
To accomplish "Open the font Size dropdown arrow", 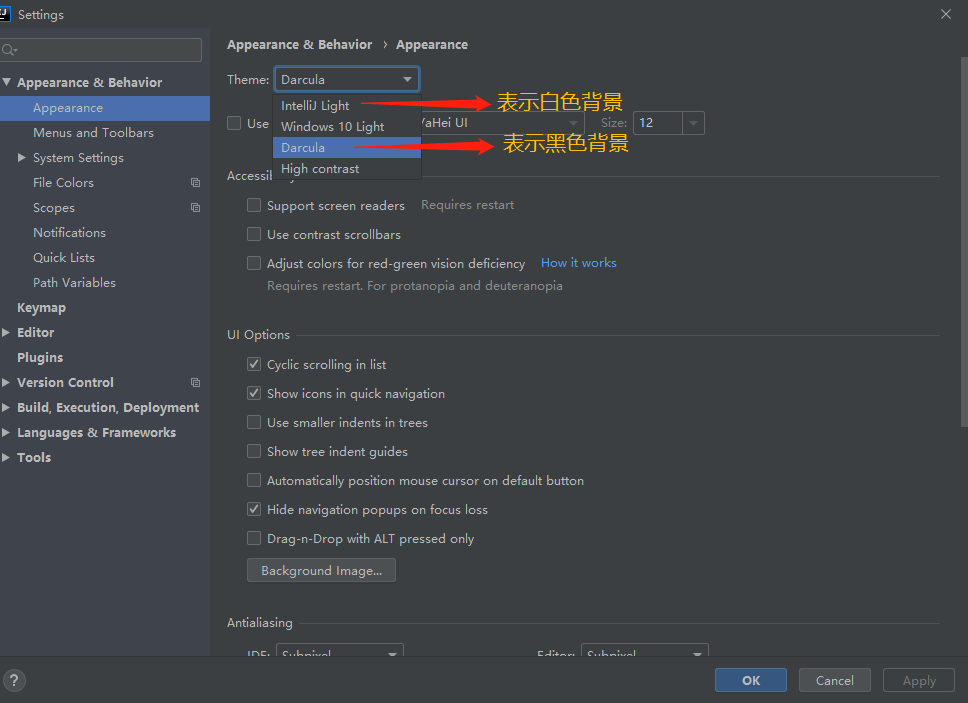I will pos(693,123).
